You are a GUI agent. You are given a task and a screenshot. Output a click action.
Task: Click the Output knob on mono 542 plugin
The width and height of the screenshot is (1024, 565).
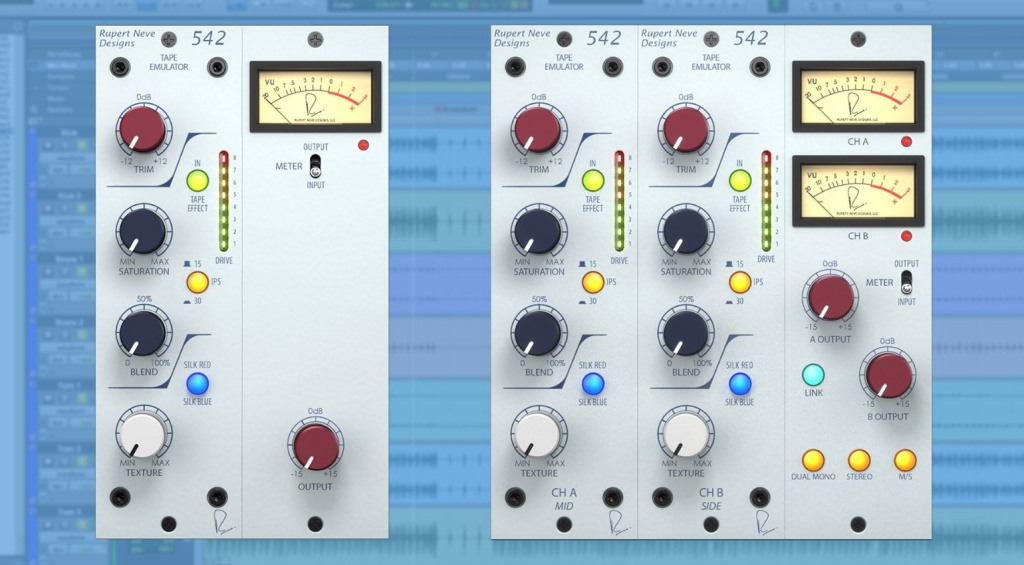pos(315,446)
